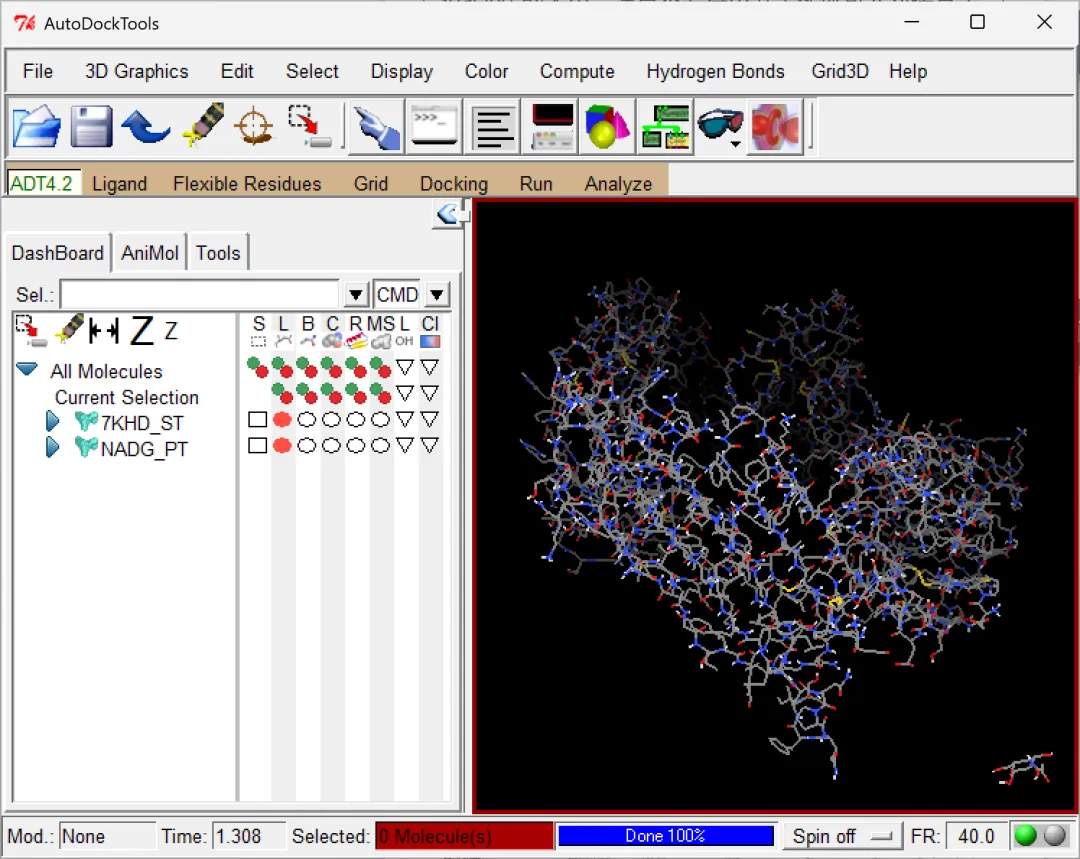Image resolution: width=1080 pixels, height=859 pixels.
Task: Enable CPK display for 7KHD_ST
Action: click(331, 420)
